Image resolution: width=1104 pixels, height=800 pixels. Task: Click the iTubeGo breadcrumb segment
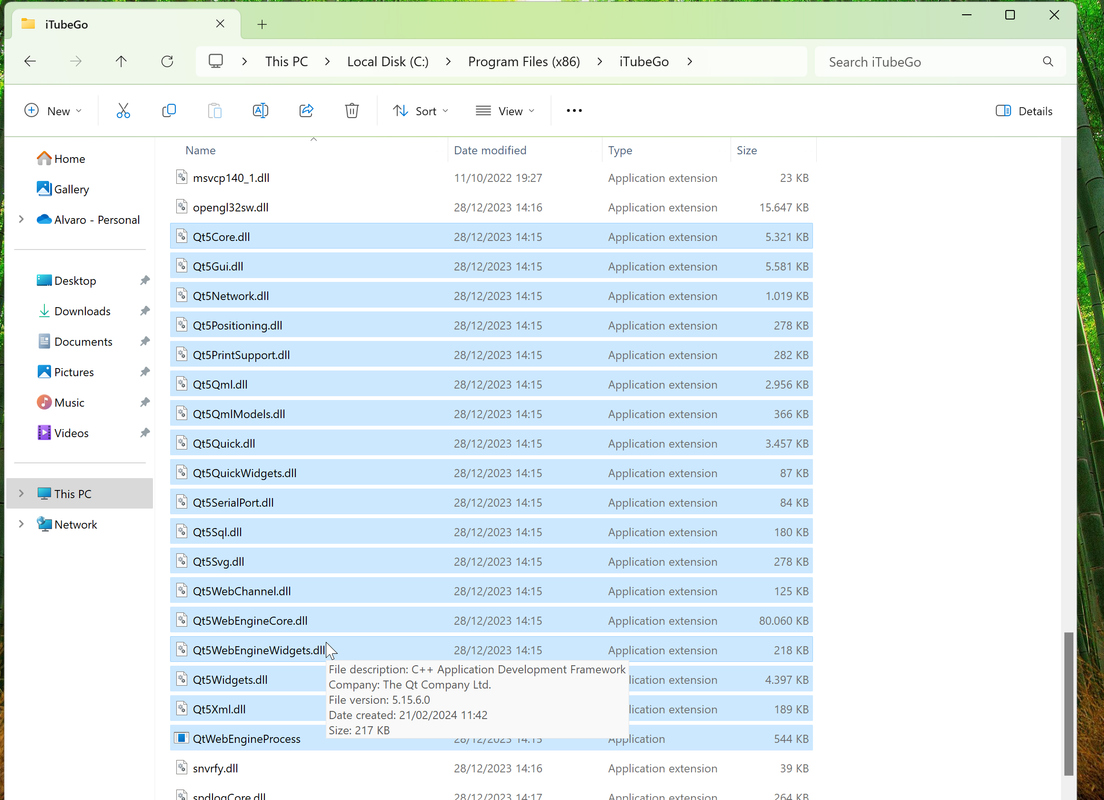coord(644,61)
